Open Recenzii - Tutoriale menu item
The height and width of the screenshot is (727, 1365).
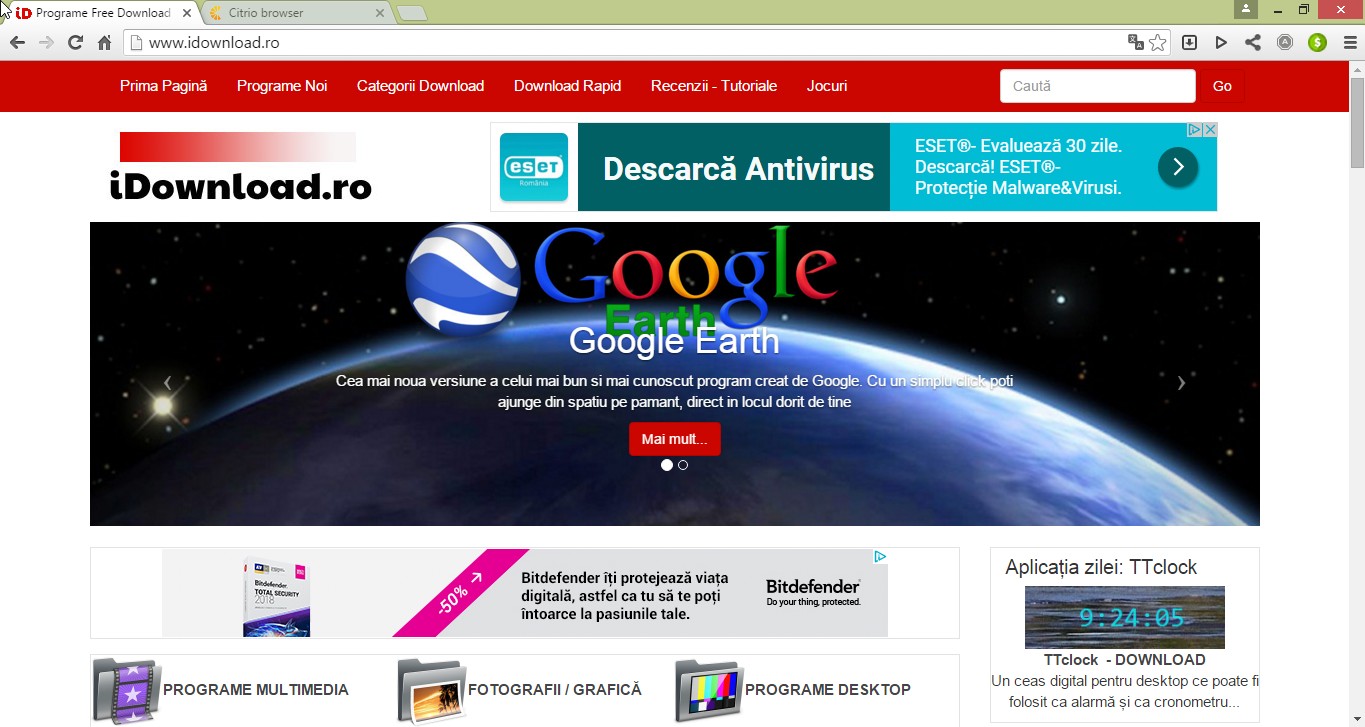point(713,86)
